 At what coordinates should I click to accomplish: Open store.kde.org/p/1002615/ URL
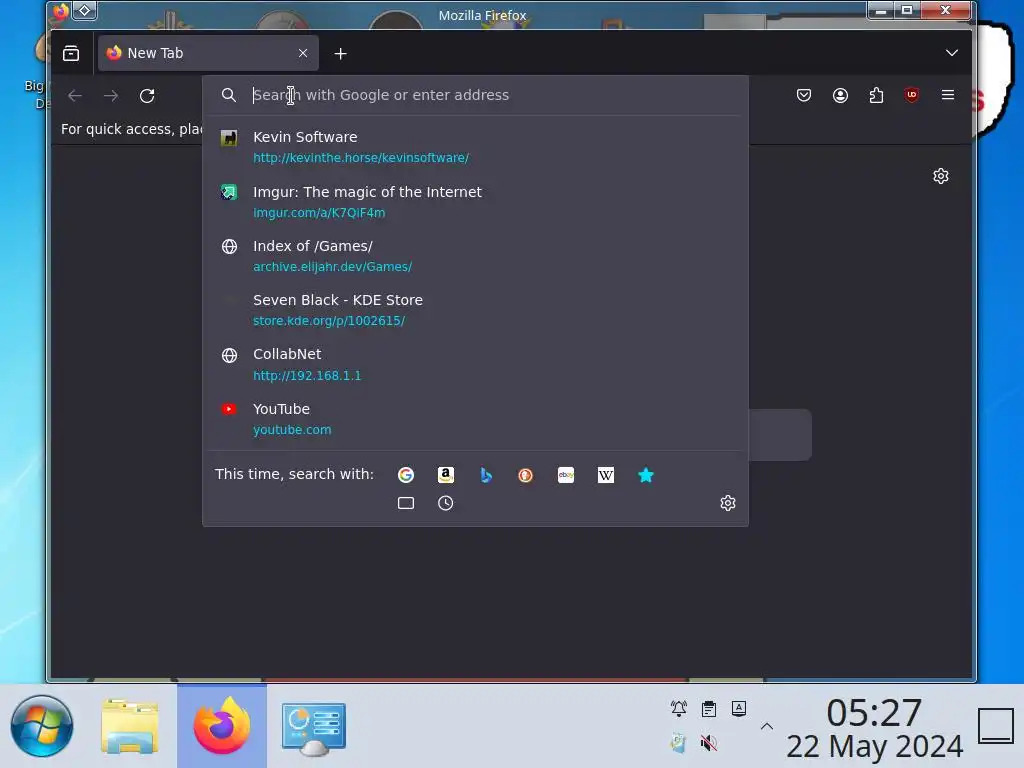tap(328, 321)
